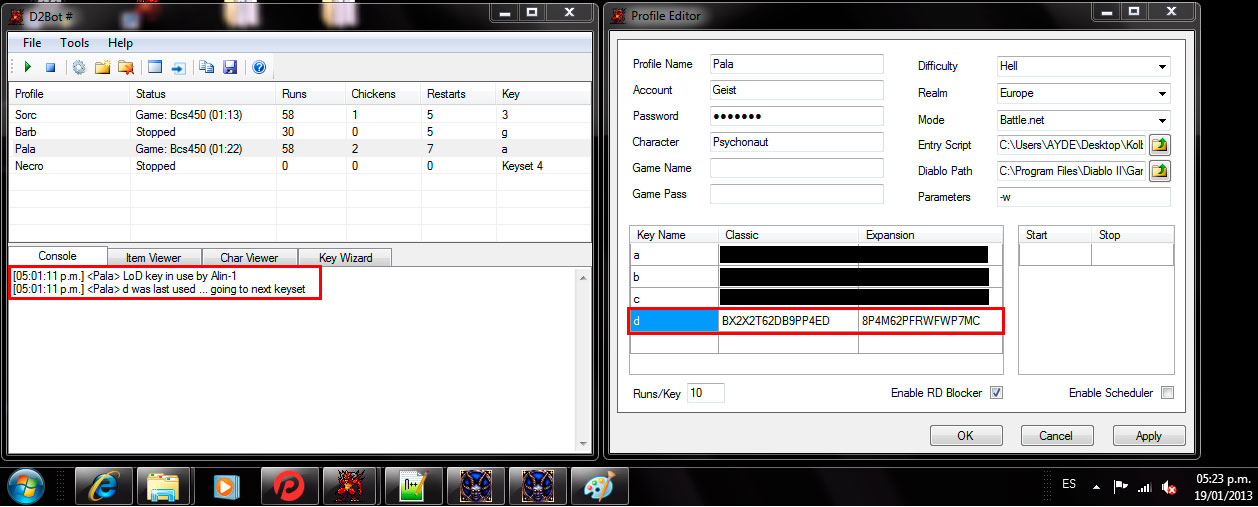Open network signal icon in tray

coord(1145,486)
